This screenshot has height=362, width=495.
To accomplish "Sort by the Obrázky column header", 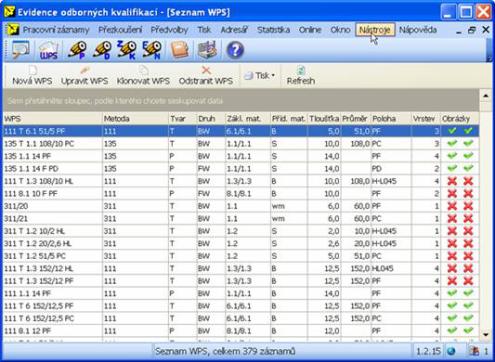I will tap(460, 119).
